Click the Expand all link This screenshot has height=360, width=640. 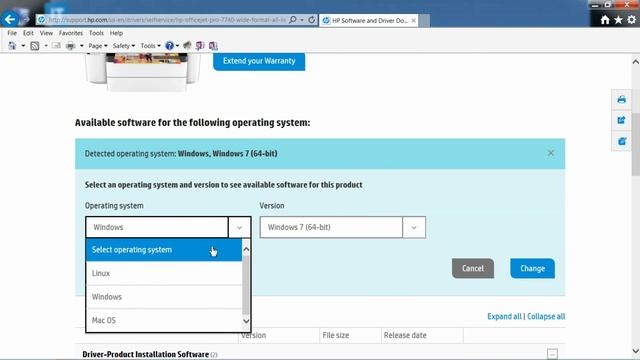[504, 316]
